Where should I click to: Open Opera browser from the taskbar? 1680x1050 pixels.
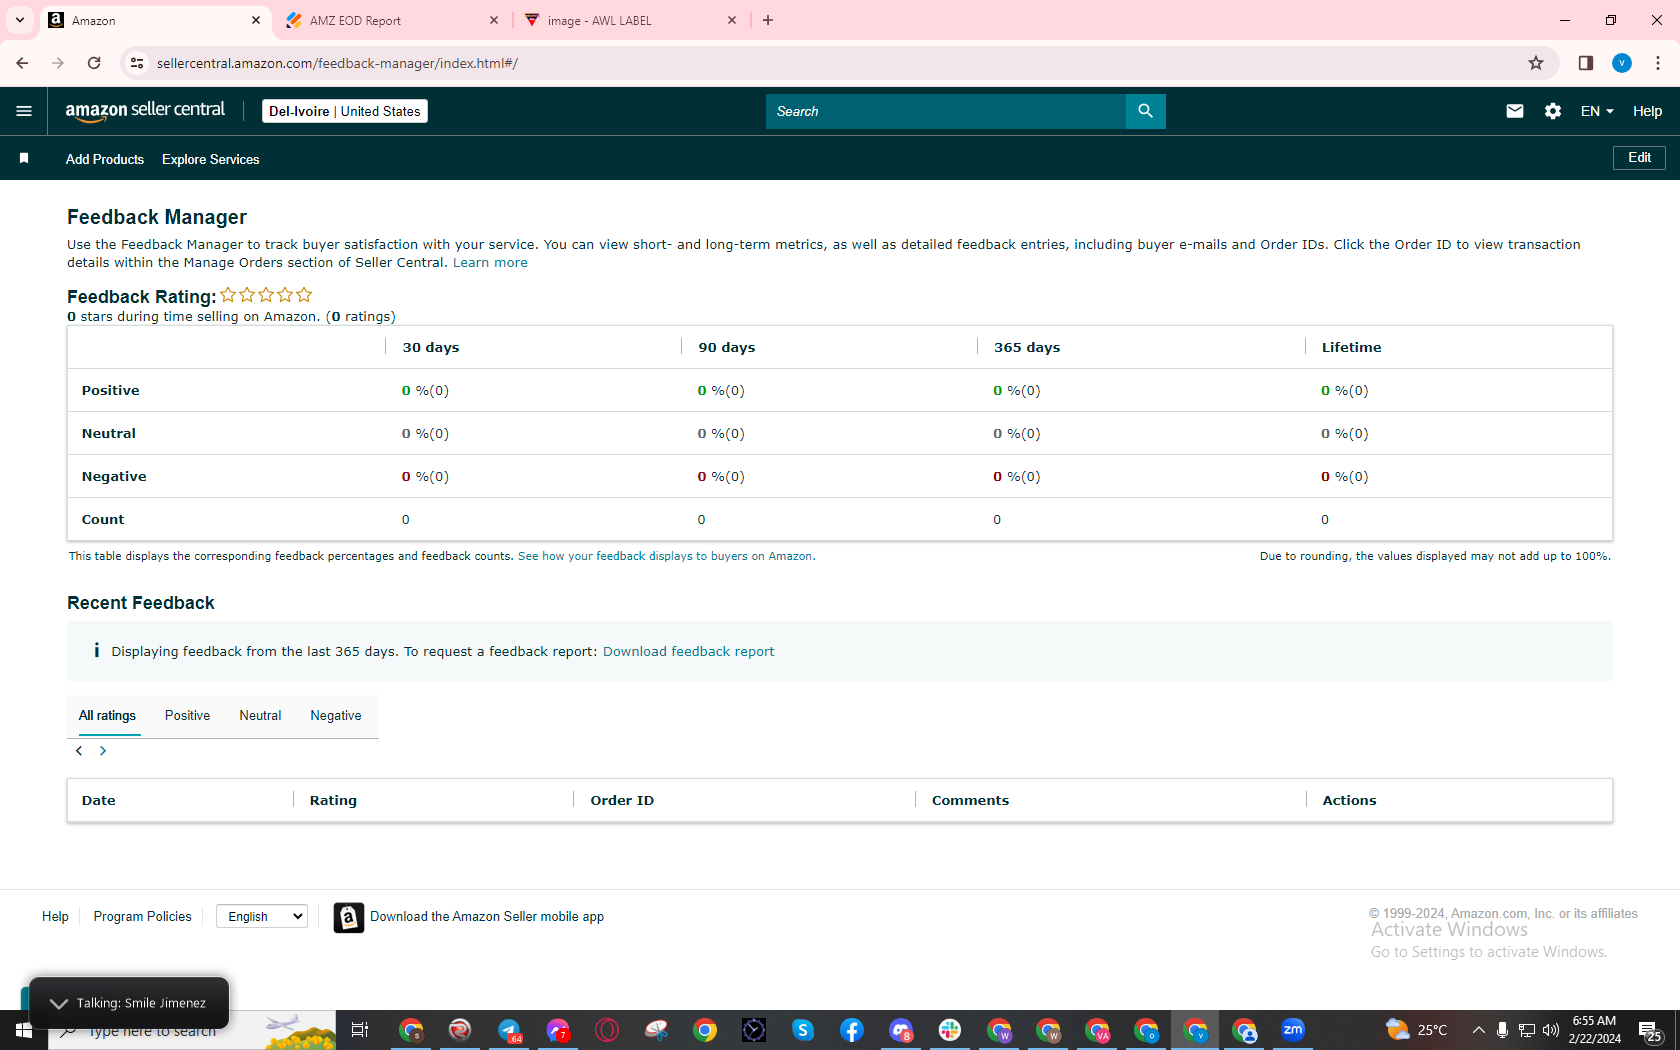click(607, 1030)
